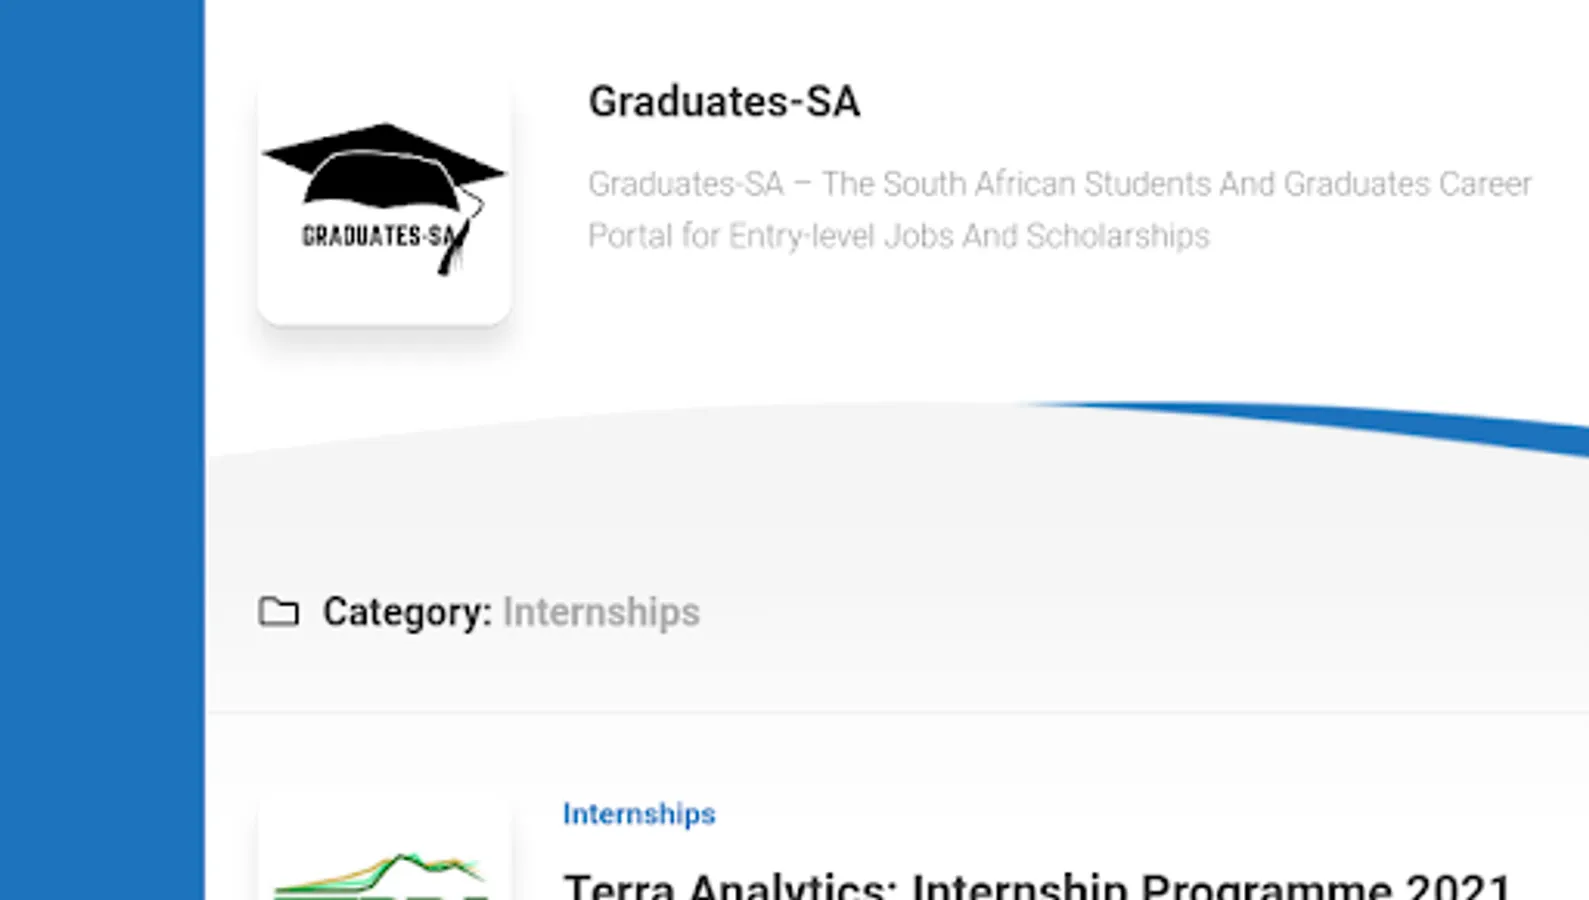Click the South African Students tagline text
The width and height of the screenshot is (1589, 900).
[1059, 184]
